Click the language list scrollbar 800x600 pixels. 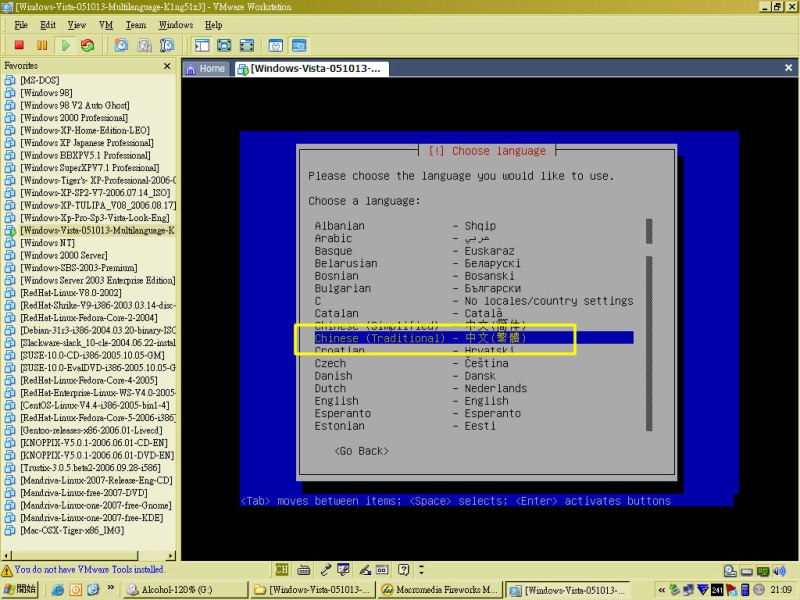[x=649, y=325]
